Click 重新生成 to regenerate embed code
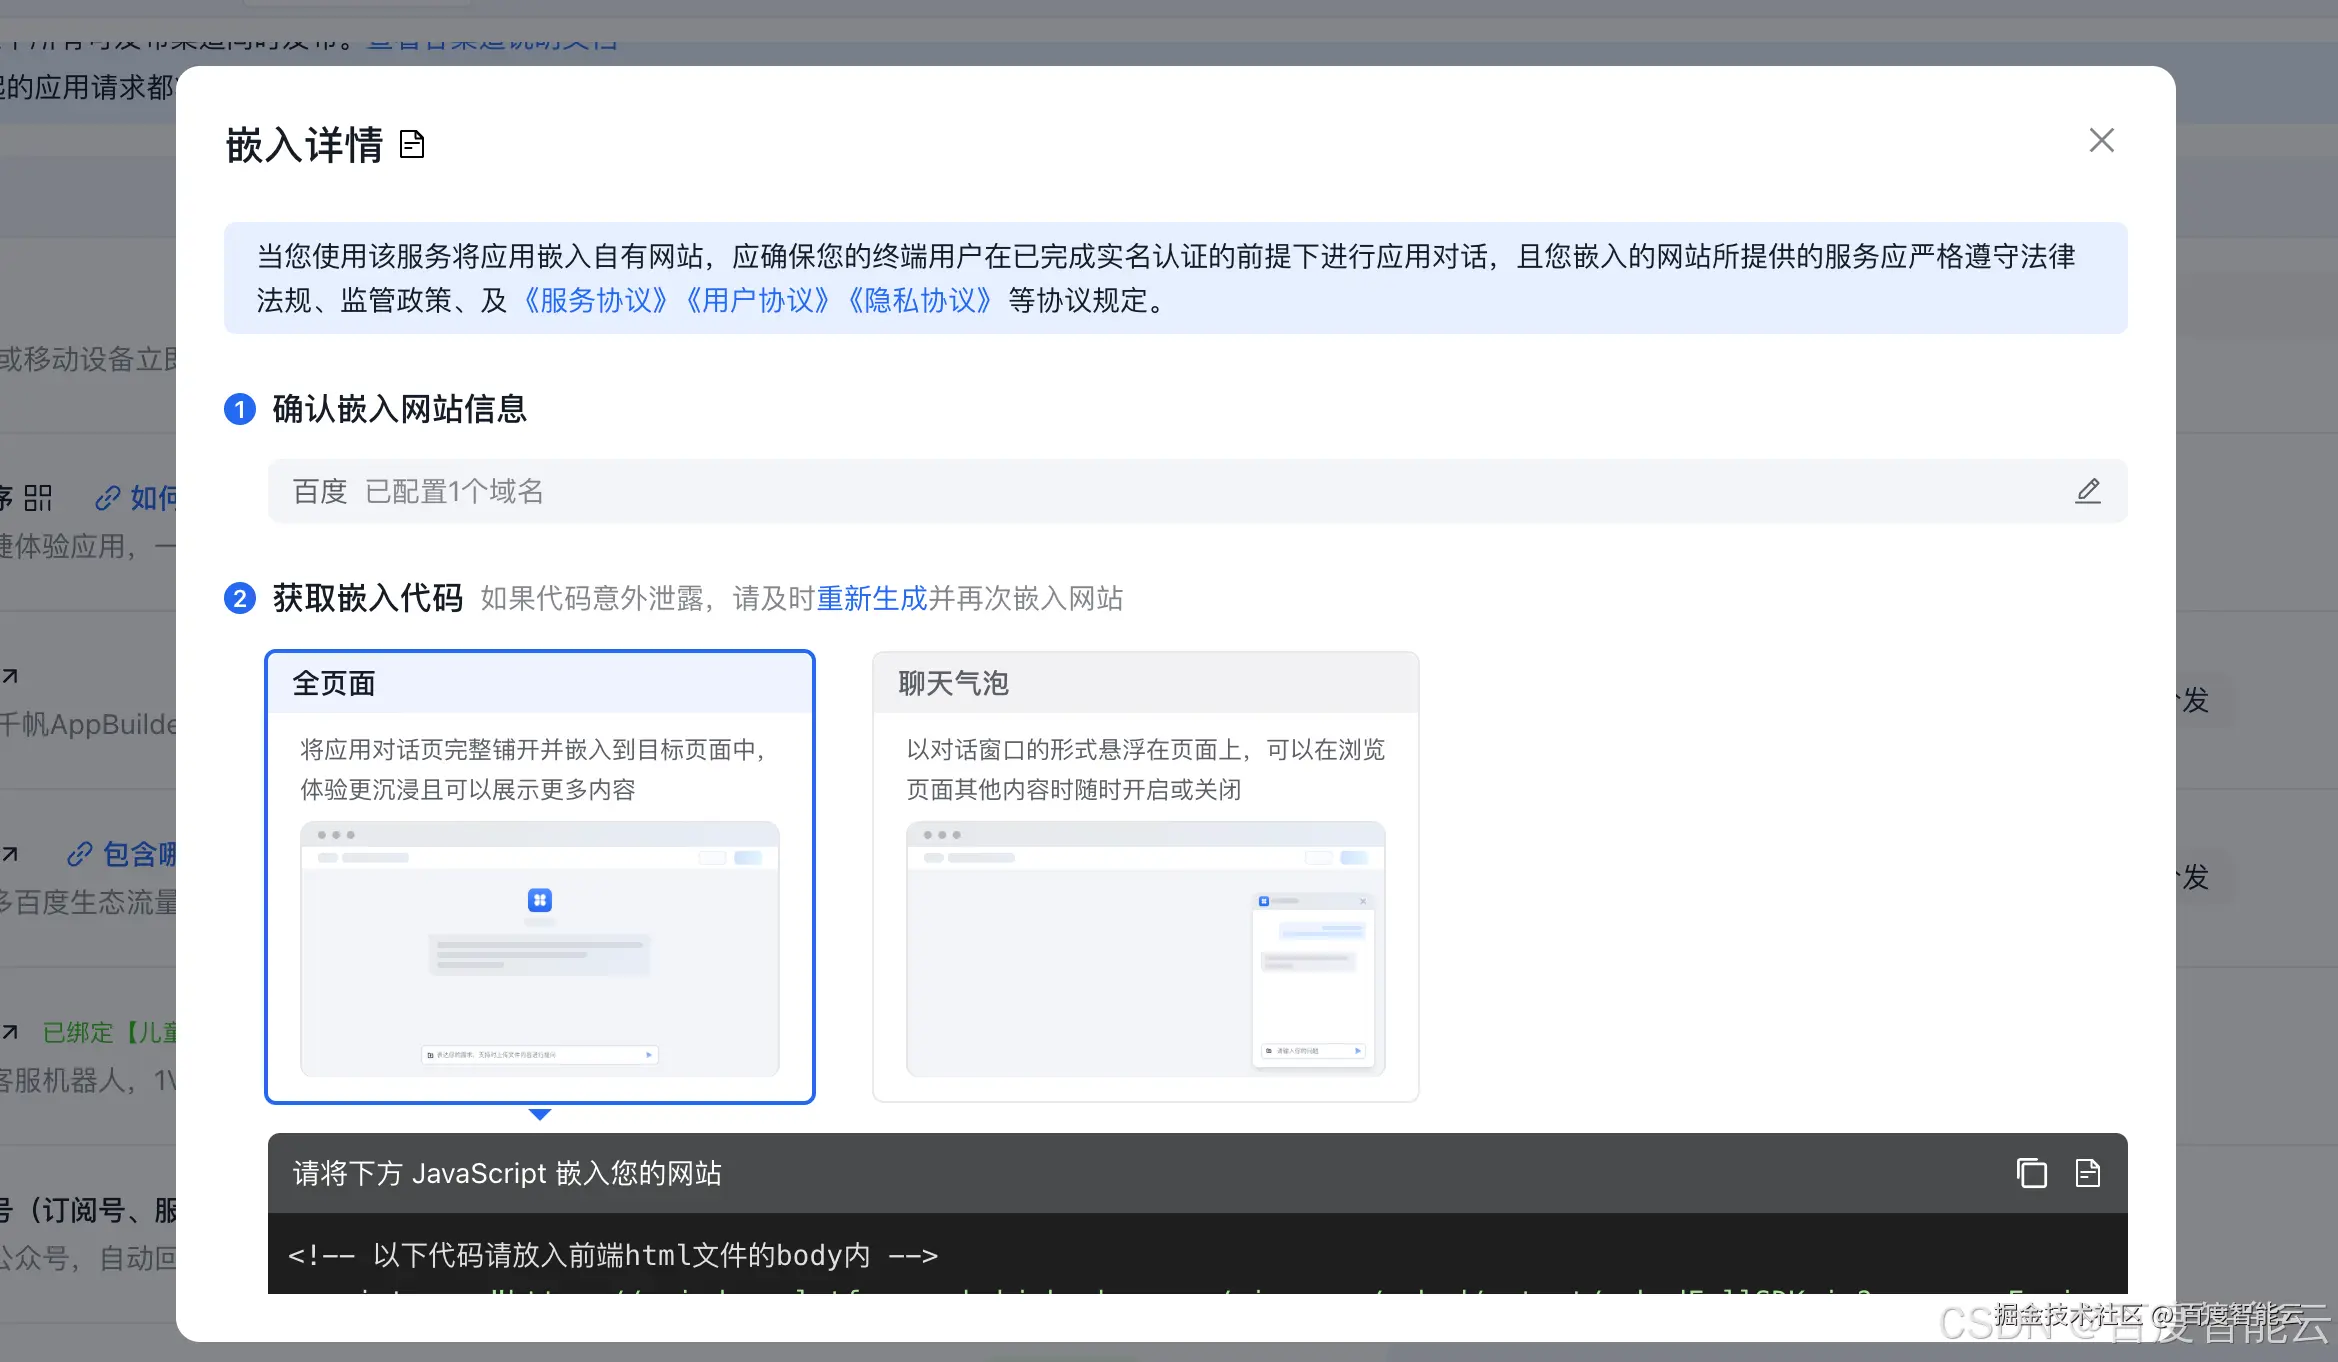The height and width of the screenshot is (1362, 2338). coord(871,598)
